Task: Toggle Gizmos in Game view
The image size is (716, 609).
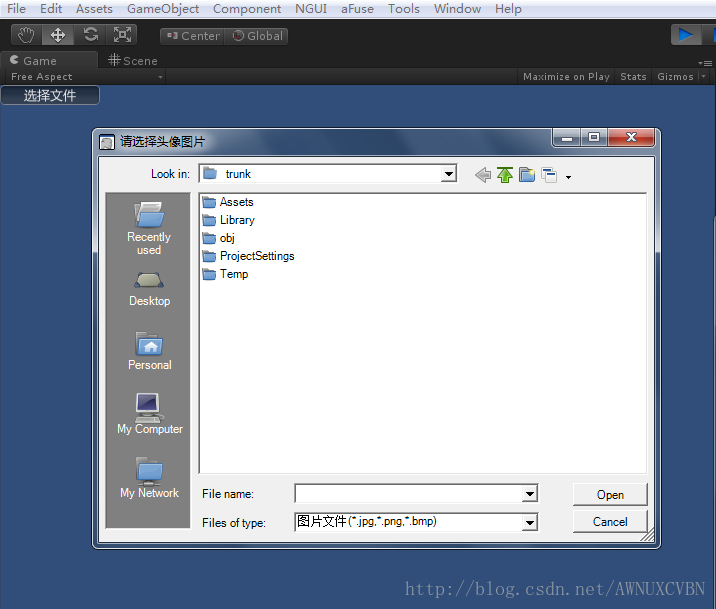Action: point(675,77)
